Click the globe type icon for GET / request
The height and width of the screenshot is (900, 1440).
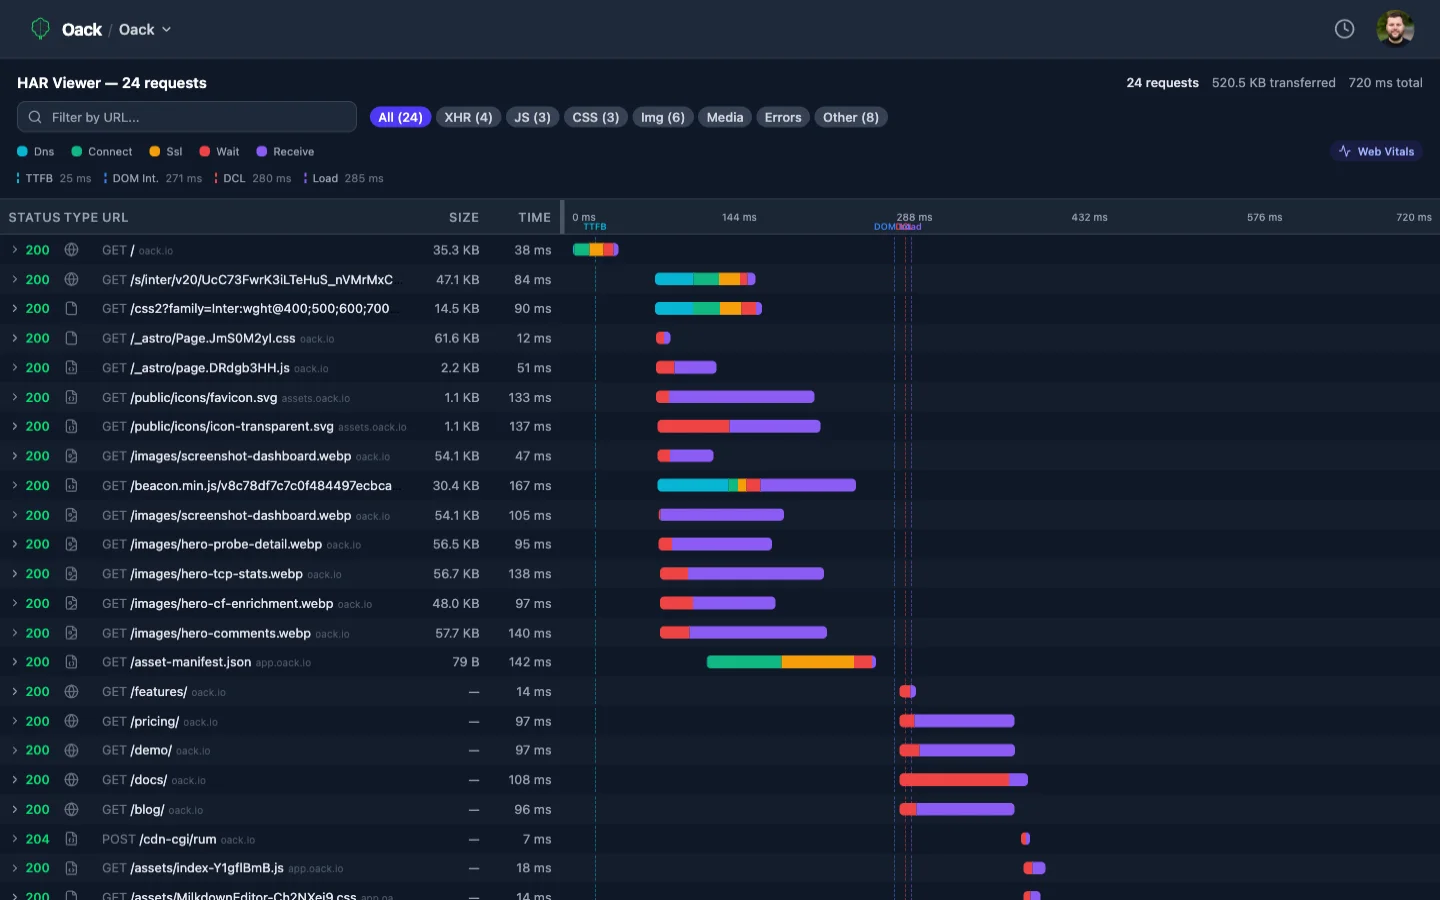(x=71, y=250)
